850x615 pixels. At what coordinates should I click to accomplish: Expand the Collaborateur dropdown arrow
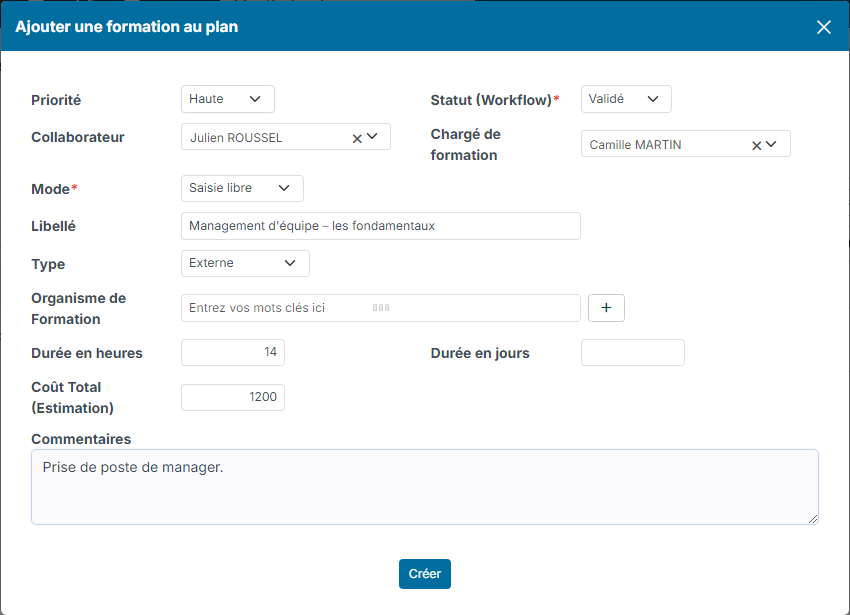(372, 137)
